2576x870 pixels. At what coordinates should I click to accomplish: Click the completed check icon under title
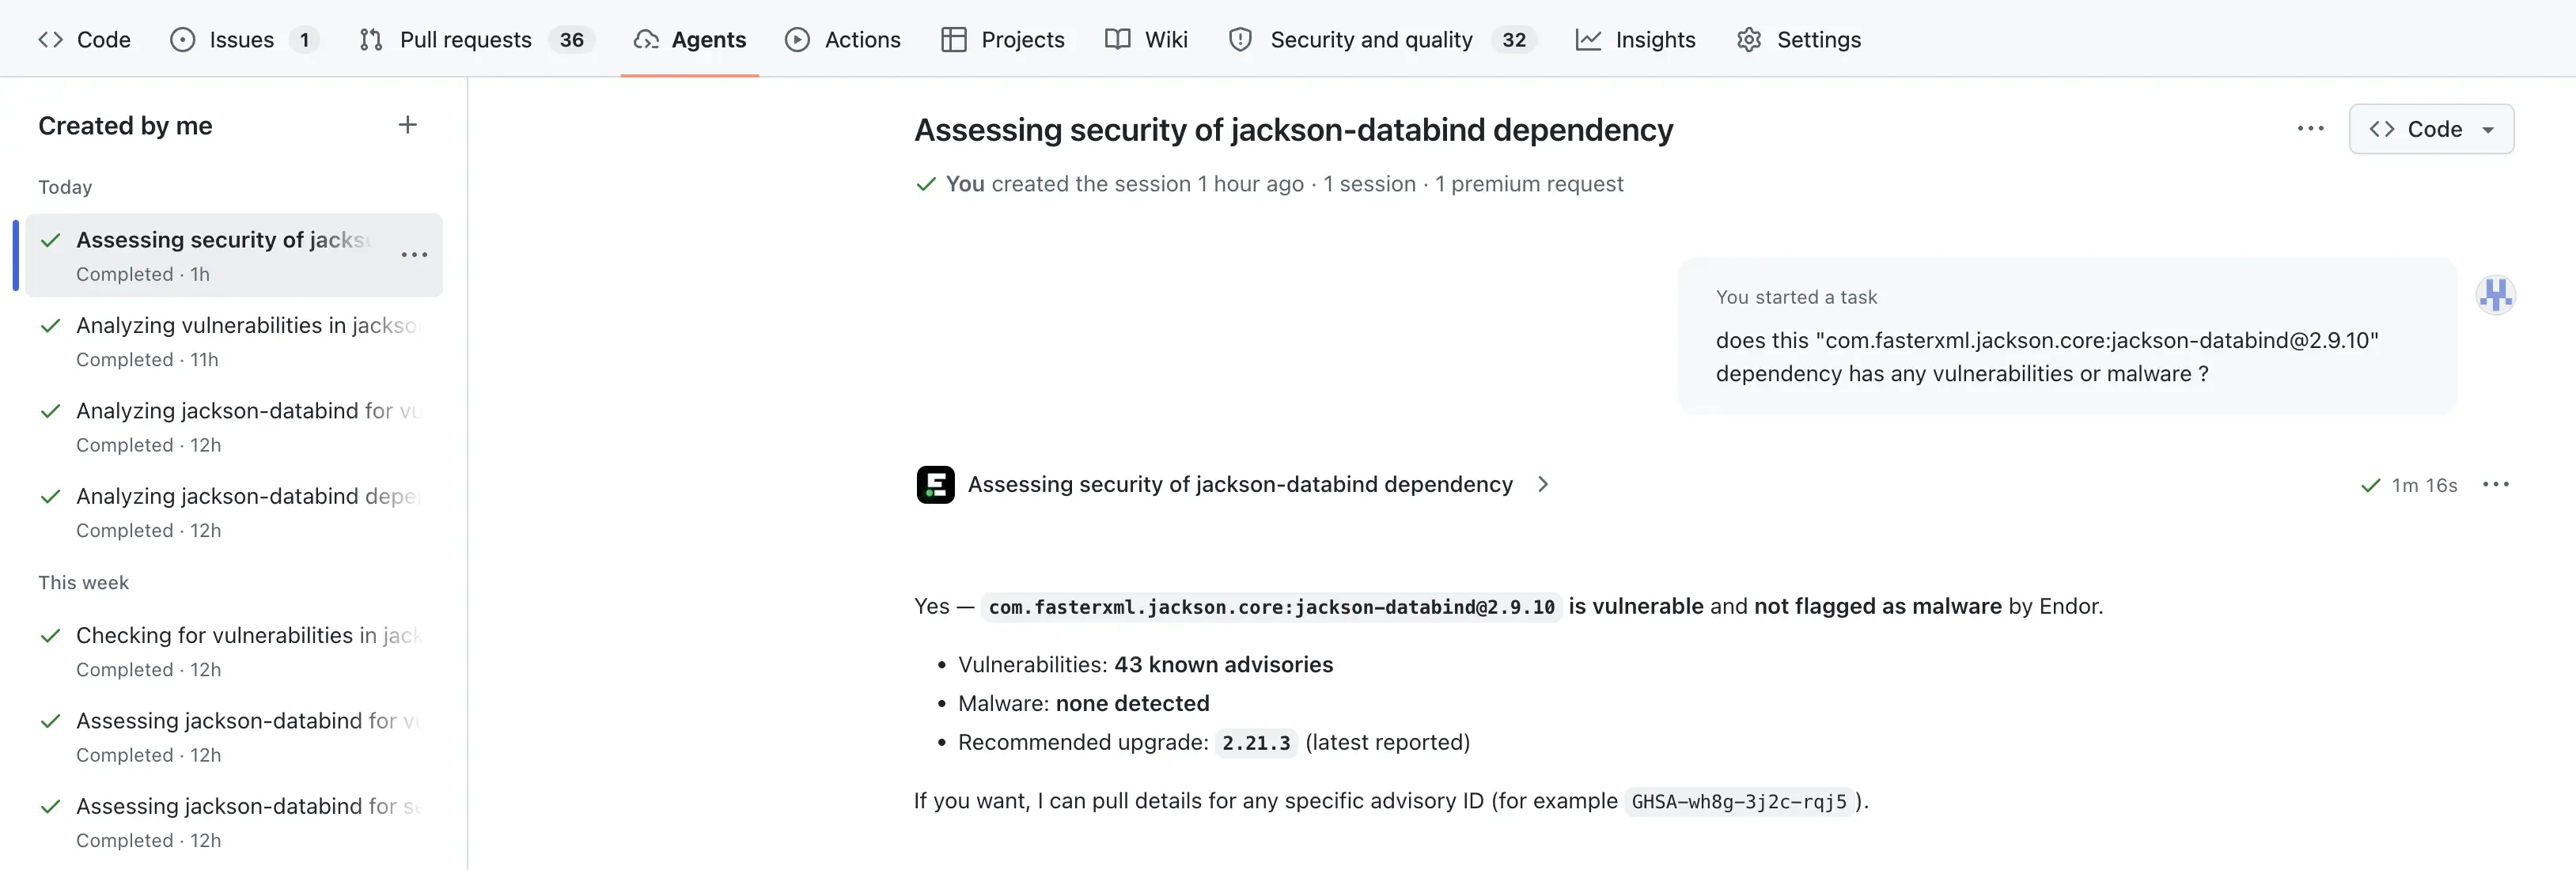click(x=926, y=184)
